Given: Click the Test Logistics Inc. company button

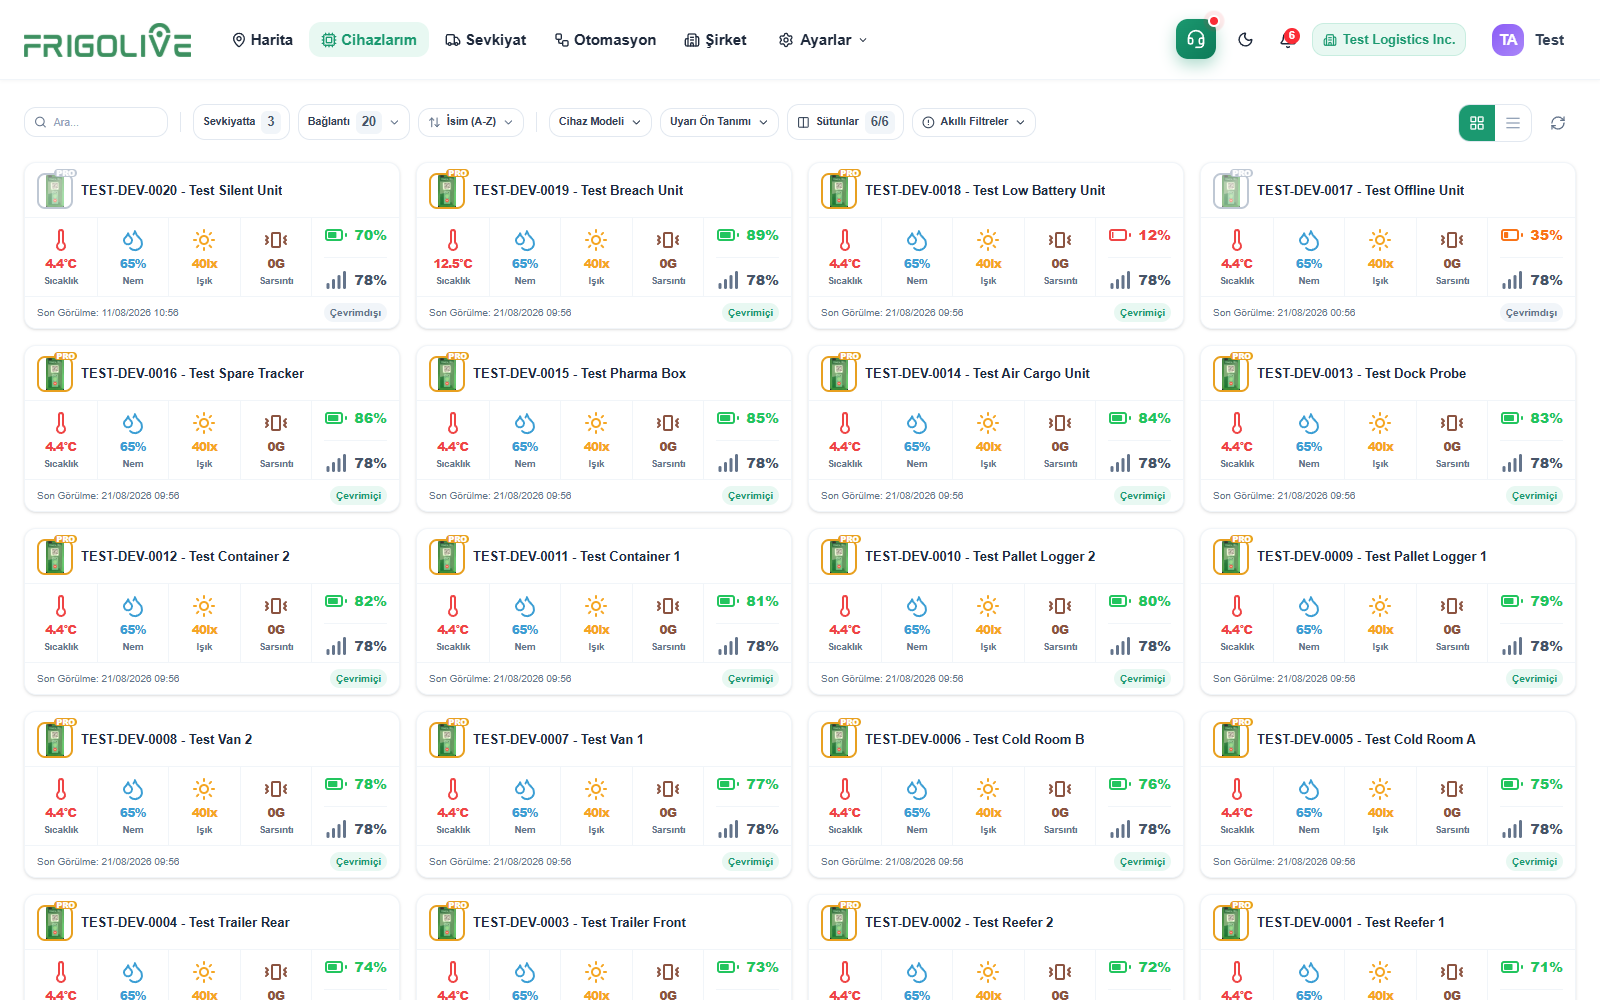Looking at the screenshot, I should (x=1389, y=40).
